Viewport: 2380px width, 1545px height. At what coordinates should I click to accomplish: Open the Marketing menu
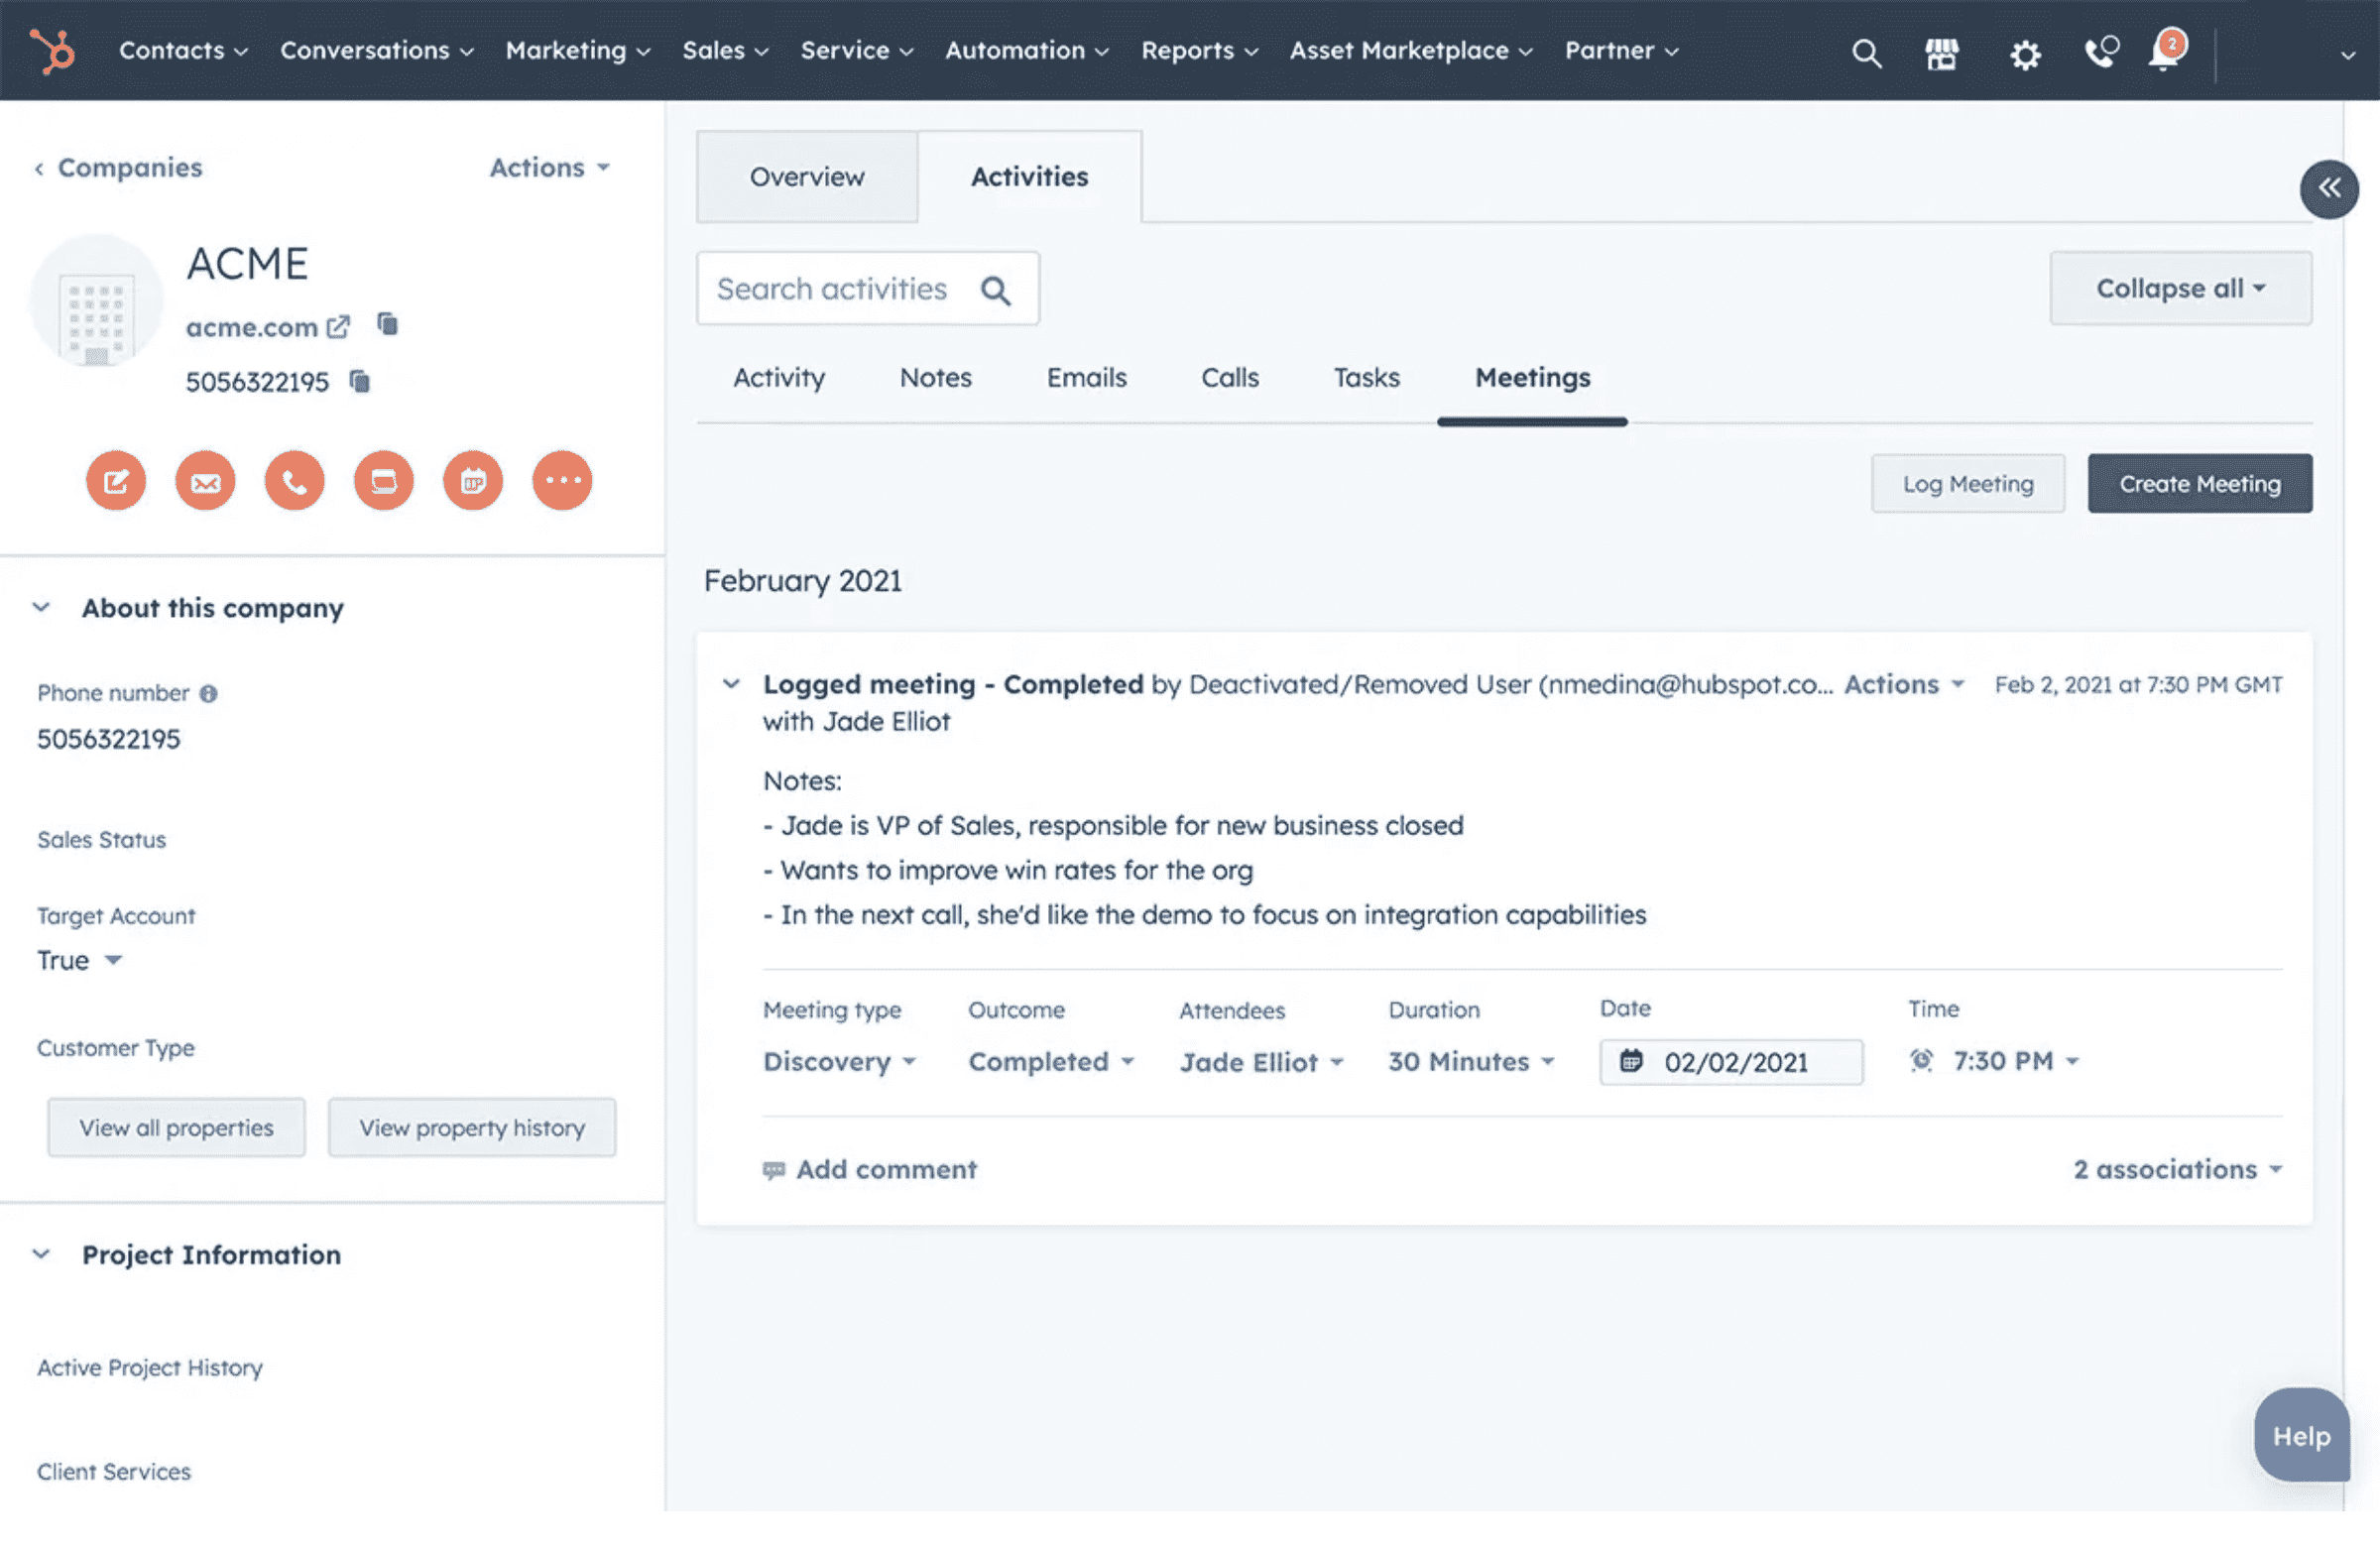(x=577, y=50)
